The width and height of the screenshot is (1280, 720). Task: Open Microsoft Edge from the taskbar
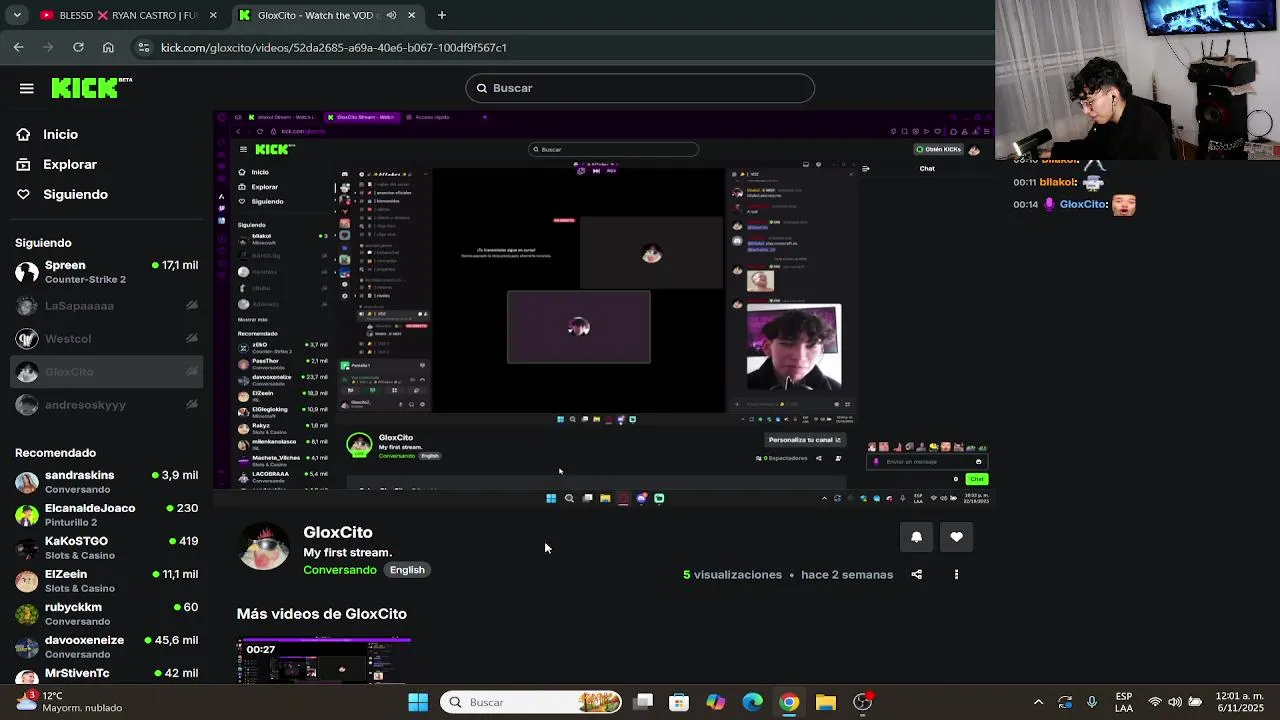pos(752,702)
